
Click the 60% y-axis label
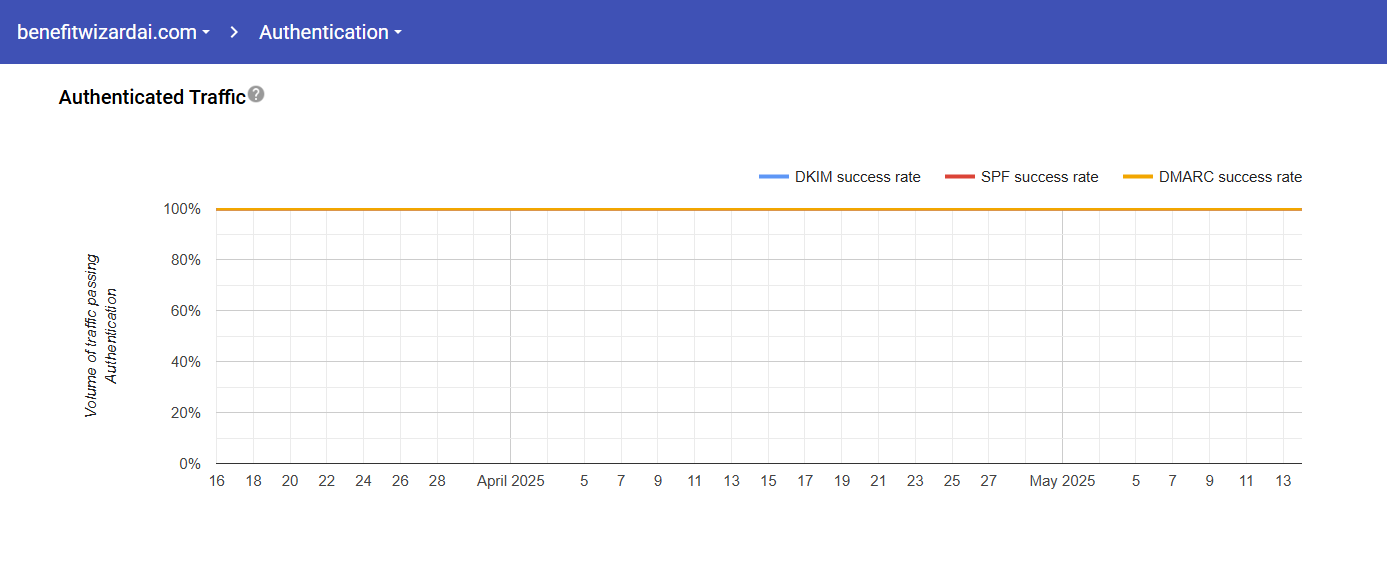(185, 311)
